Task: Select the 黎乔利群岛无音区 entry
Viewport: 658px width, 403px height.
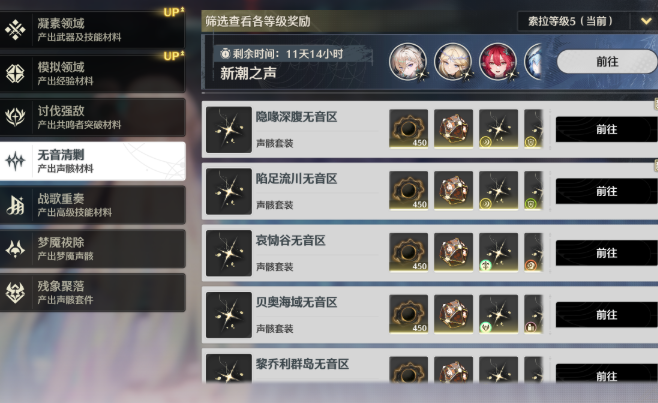Action: click(x=430, y=366)
